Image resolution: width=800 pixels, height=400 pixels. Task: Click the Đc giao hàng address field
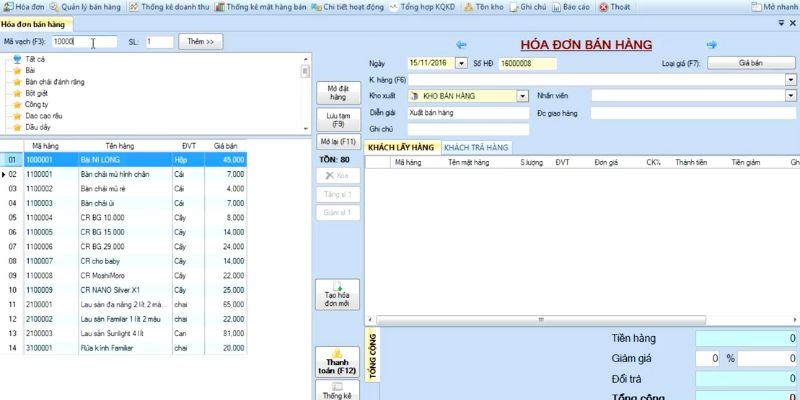(693, 113)
